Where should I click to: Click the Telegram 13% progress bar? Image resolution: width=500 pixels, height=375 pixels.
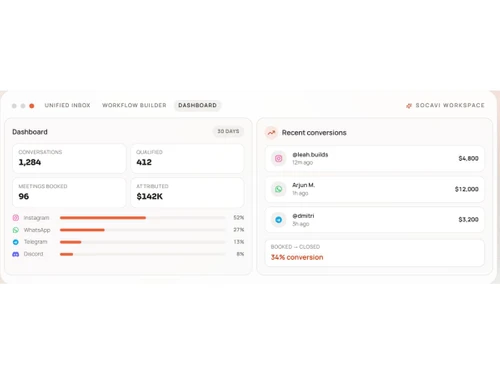point(143,242)
